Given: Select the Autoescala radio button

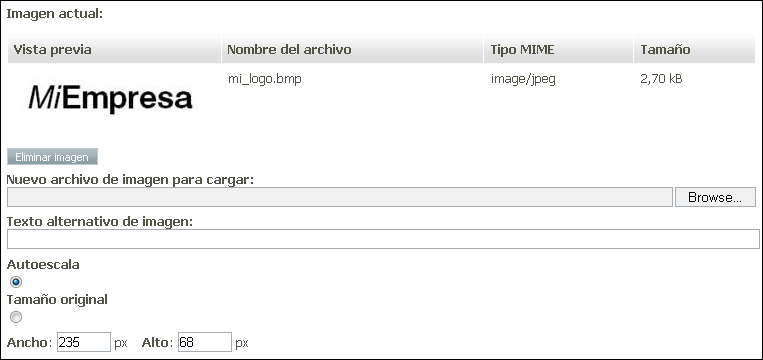Looking at the screenshot, I should pos(16,282).
